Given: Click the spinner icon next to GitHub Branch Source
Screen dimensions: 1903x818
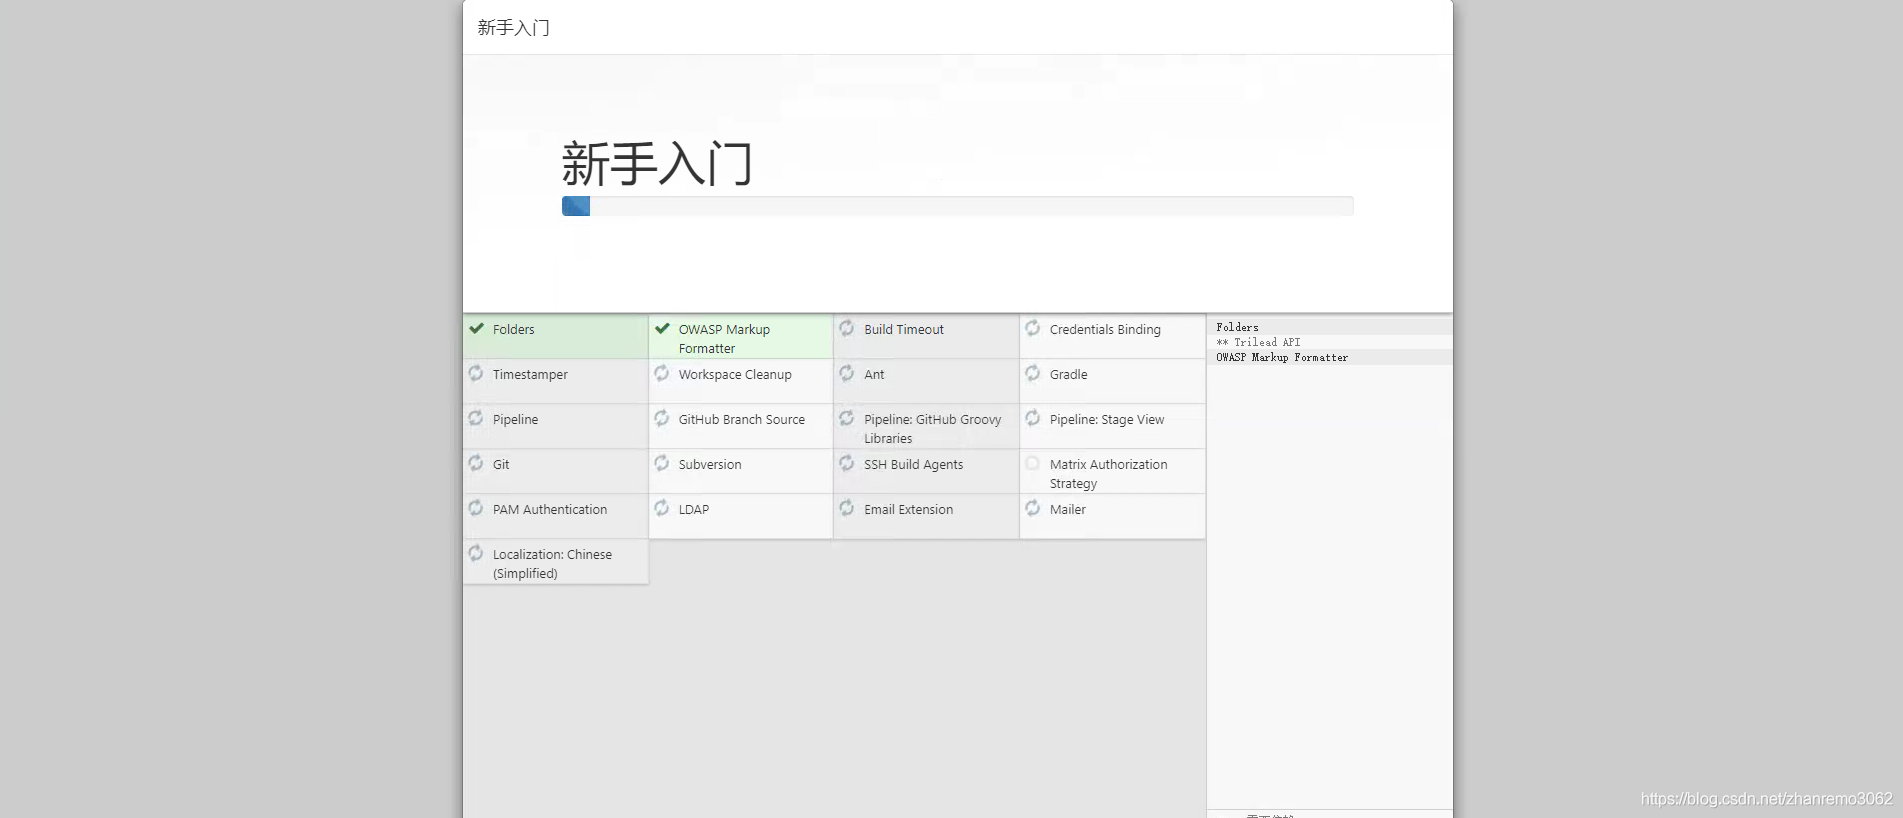Looking at the screenshot, I should [x=662, y=418].
